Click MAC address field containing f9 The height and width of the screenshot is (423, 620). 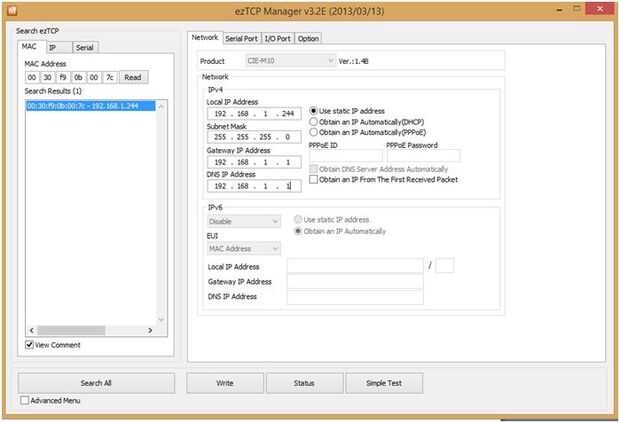(x=63, y=77)
